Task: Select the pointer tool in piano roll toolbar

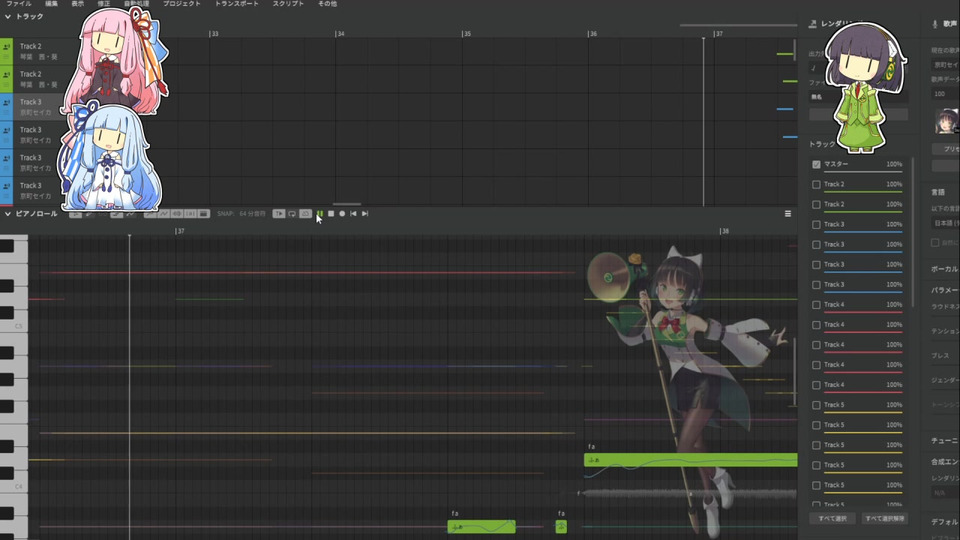Action: (x=75, y=214)
